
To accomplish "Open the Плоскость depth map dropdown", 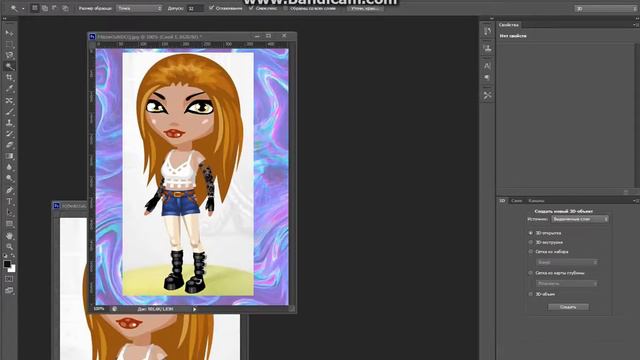I will point(567,283).
